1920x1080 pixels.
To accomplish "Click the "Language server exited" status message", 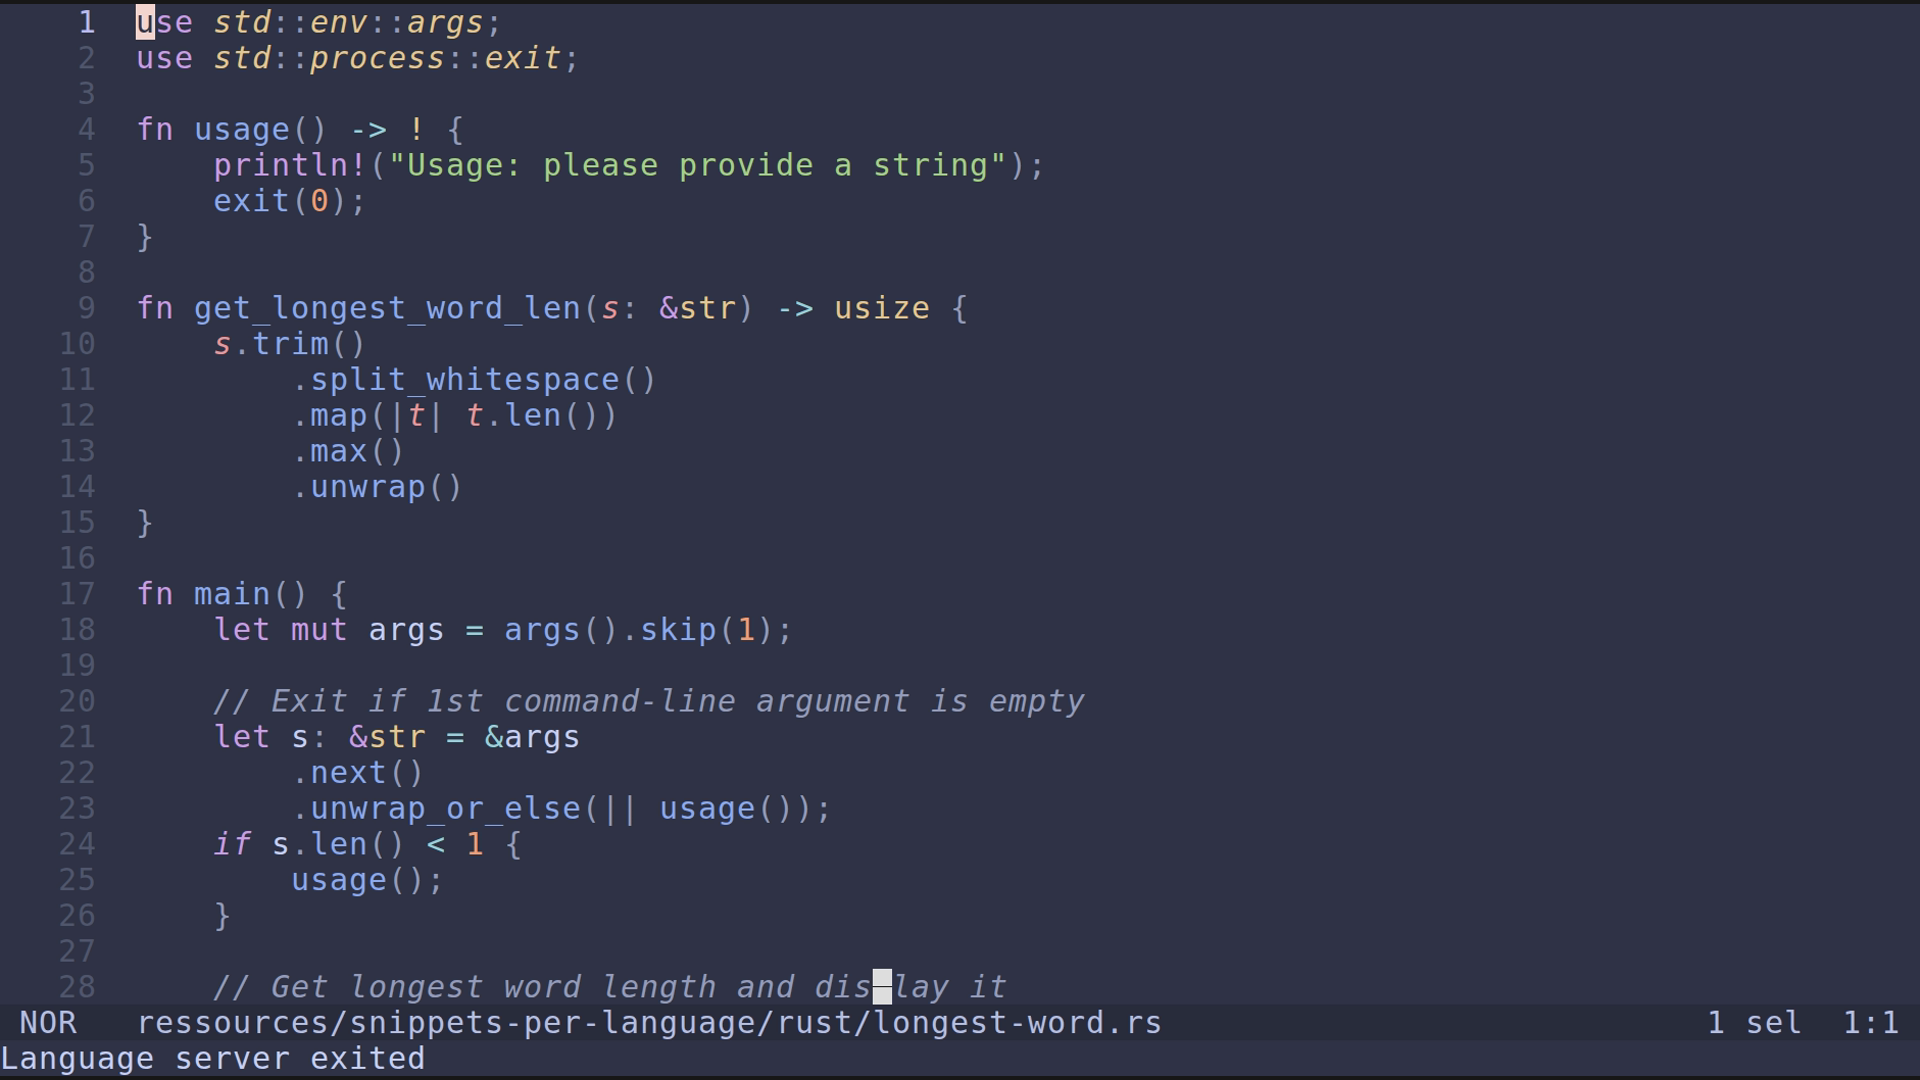I will point(213,1059).
